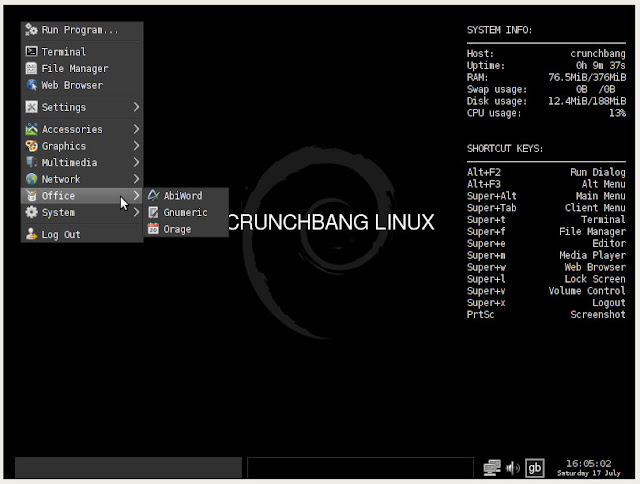Click the System gear icon
The width and height of the screenshot is (640, 484).
coord(31,212)
